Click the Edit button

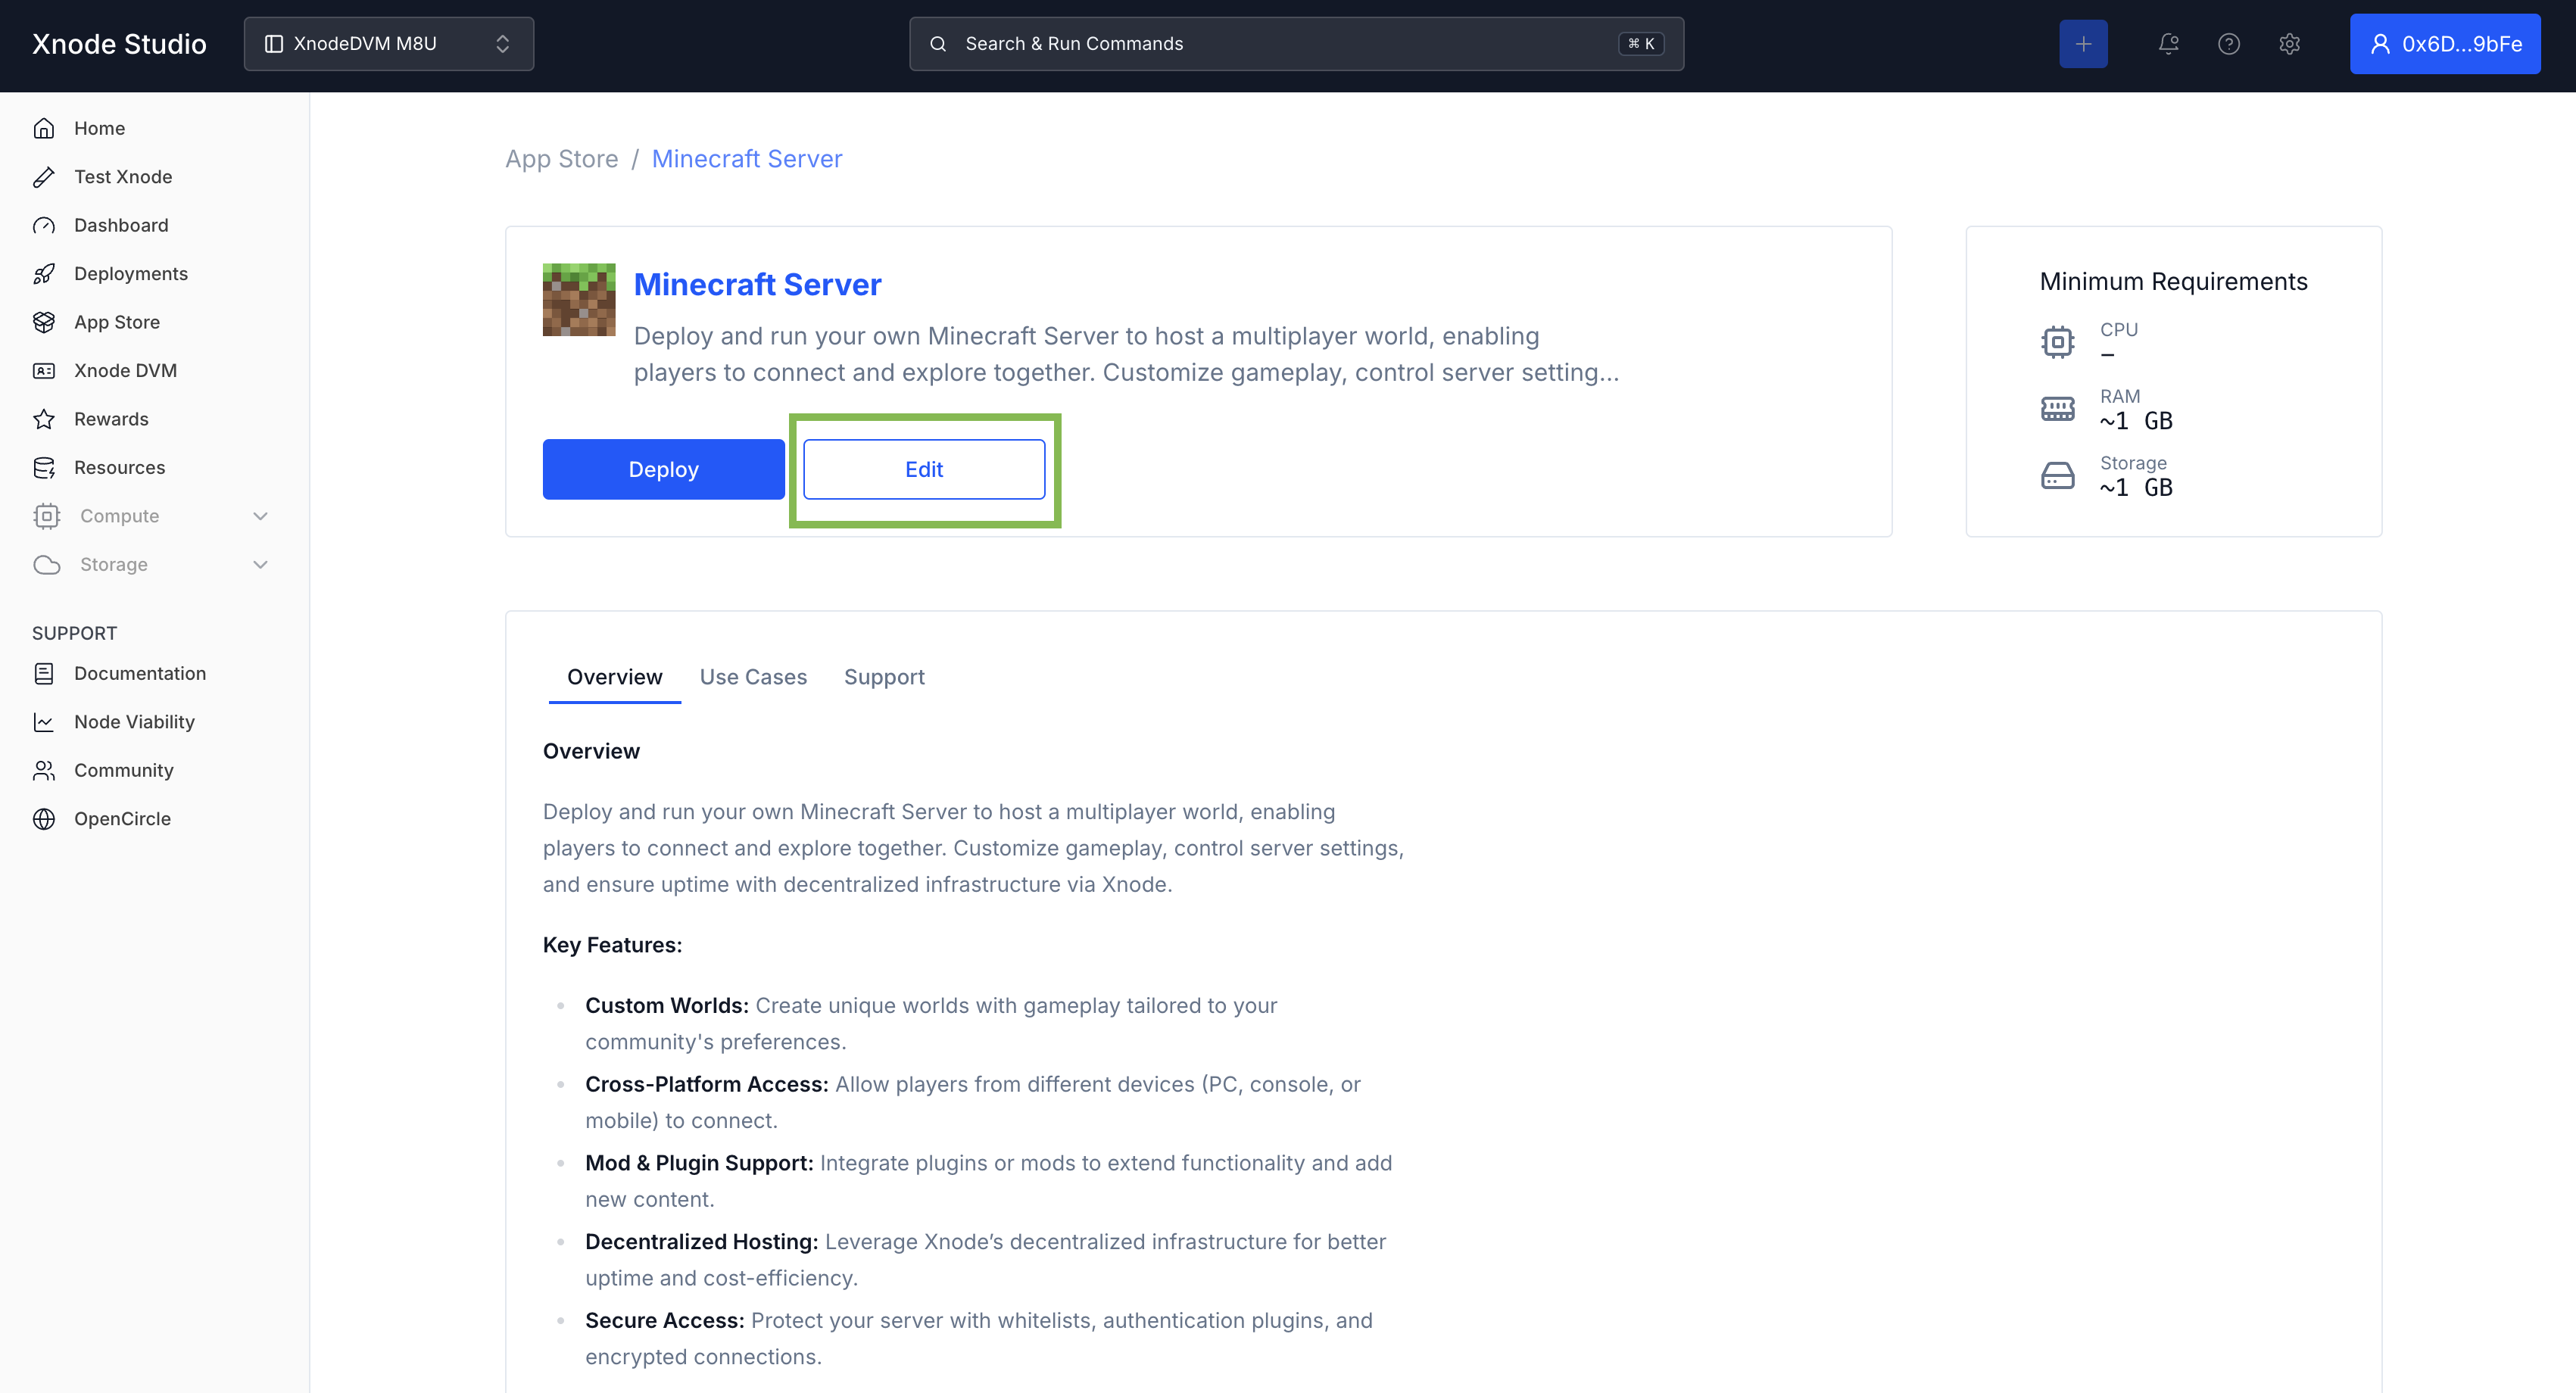pyautogui.click(x=924, y=469)
